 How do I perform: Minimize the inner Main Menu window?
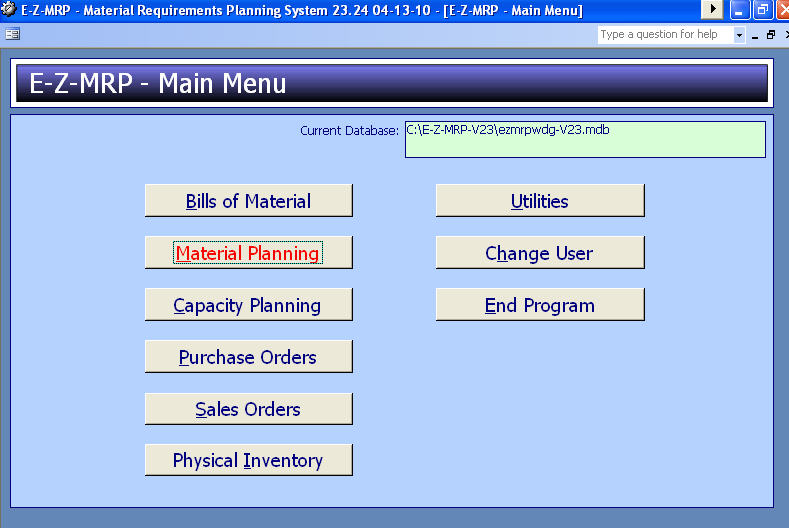(x=755, y=35)
